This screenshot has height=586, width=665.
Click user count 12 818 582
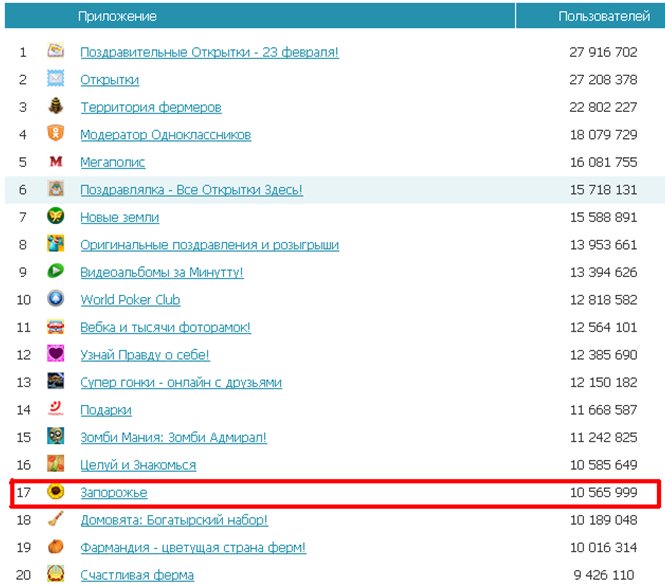click(x=603, y=300)
